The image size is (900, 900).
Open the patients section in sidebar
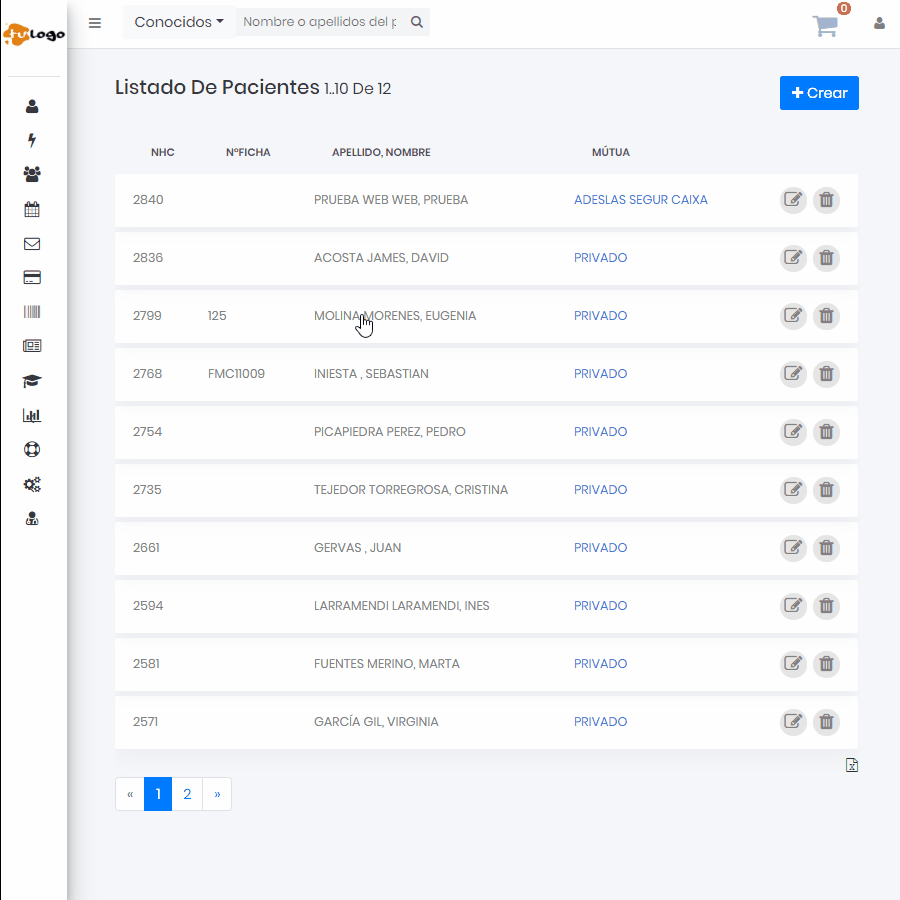coord(32,106)
